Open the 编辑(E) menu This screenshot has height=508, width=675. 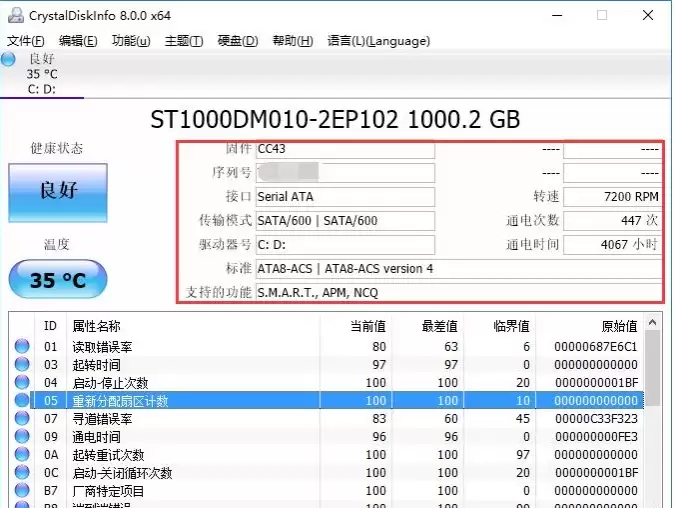click(78, 41)
